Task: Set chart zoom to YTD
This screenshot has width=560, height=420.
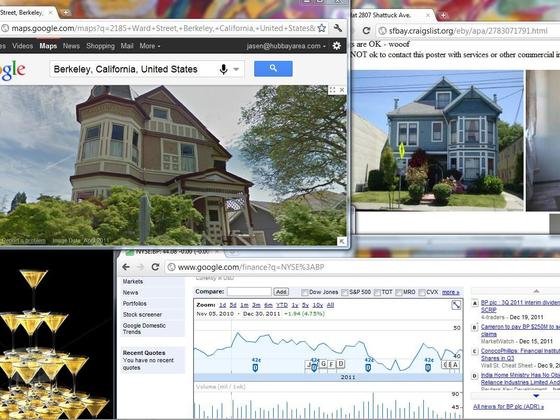Action: [282, 305]
